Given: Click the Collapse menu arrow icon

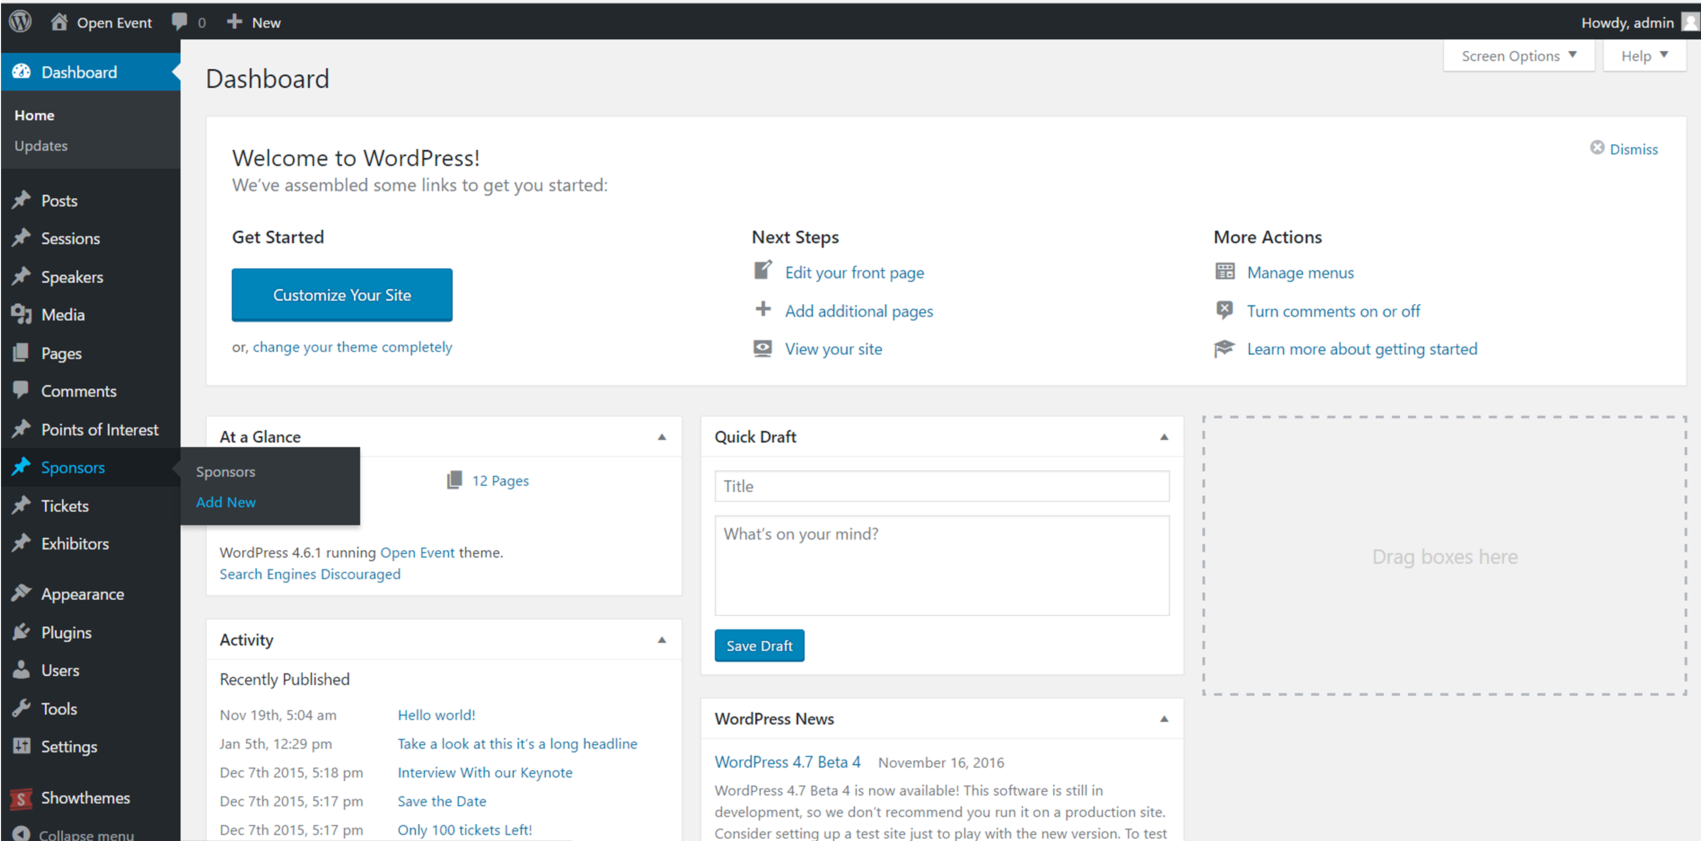Looking at the screenshot, I should [21, 834].
